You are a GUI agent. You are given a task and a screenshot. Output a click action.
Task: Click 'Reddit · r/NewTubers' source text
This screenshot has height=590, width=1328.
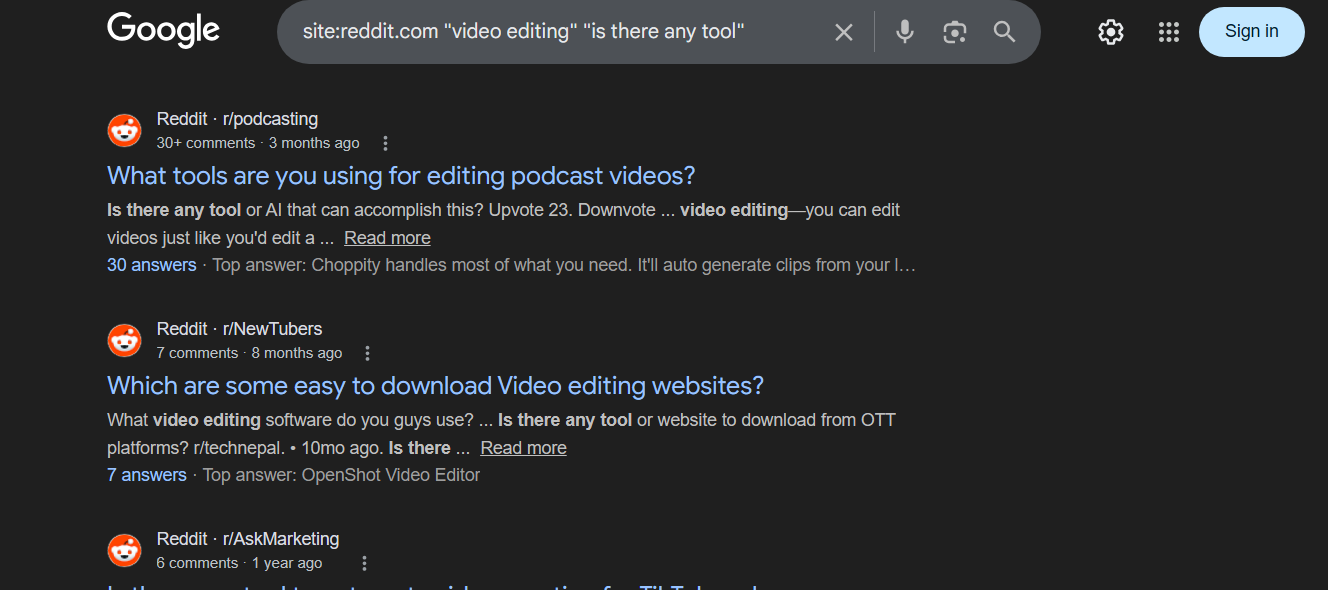[x=239, y=329]
